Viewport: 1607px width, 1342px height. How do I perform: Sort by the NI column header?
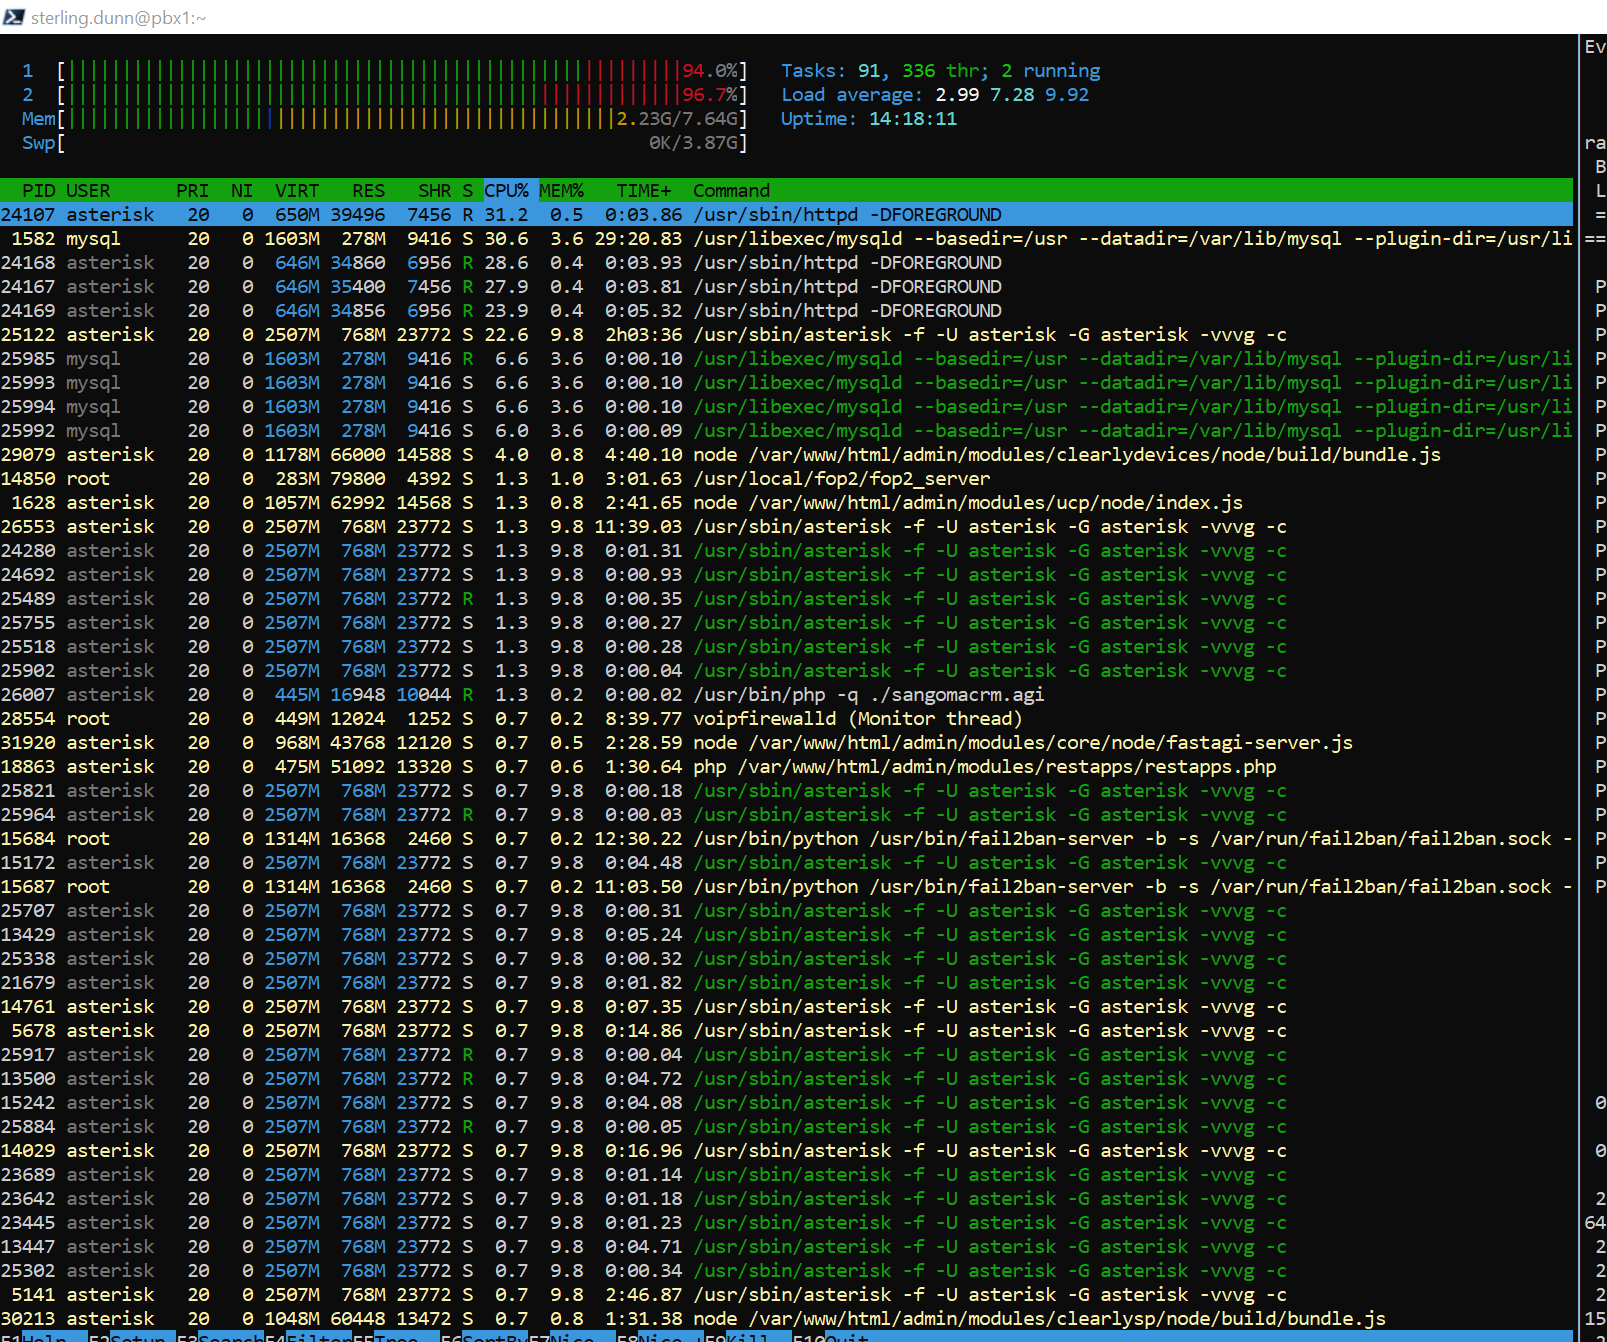(242, 190)
